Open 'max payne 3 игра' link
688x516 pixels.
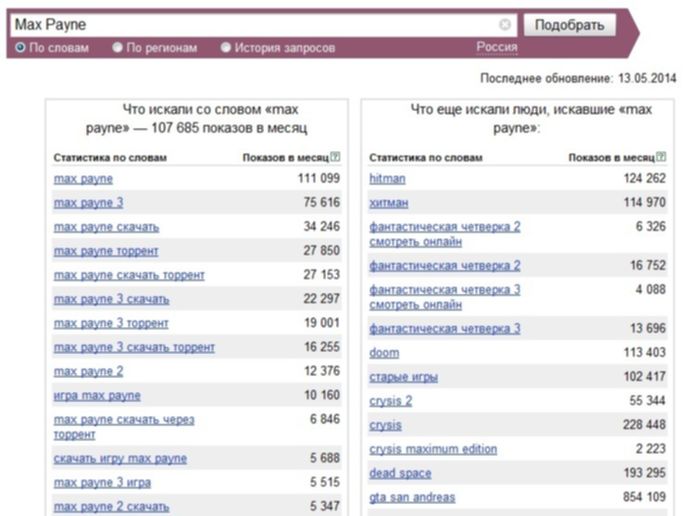[x=102, y=483]
